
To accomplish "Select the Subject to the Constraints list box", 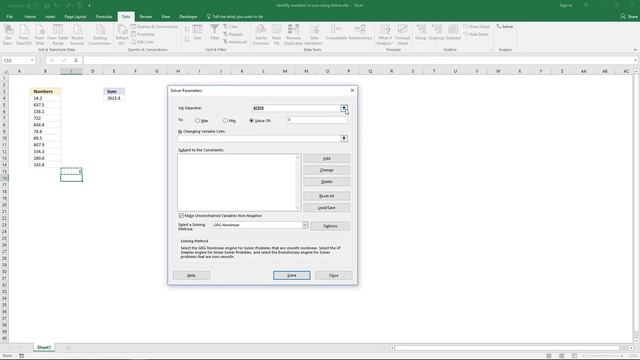I will click(x=239, y=182).
